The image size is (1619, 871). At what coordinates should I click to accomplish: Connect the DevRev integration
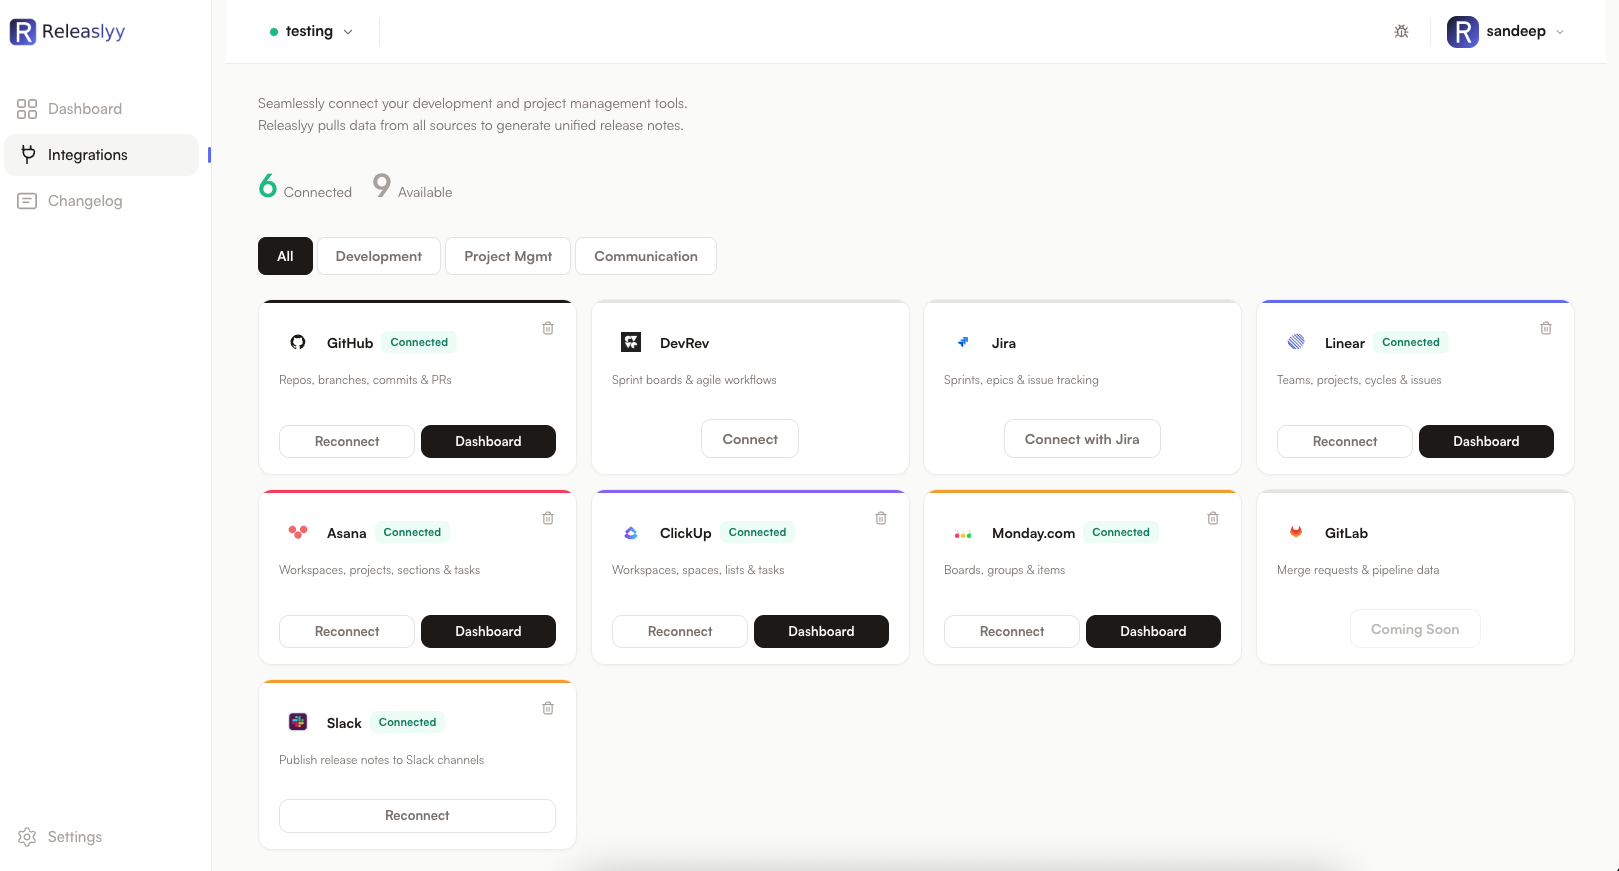click(x=750, y=439)
